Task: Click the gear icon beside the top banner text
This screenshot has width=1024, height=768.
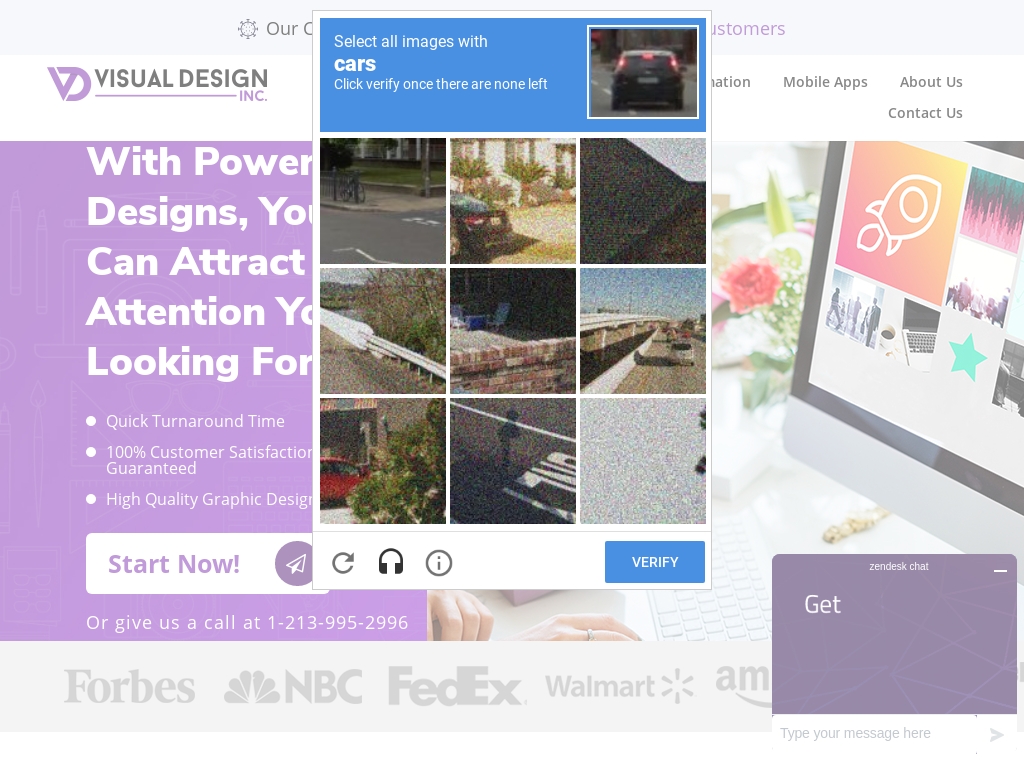Action: coord(248,29)
